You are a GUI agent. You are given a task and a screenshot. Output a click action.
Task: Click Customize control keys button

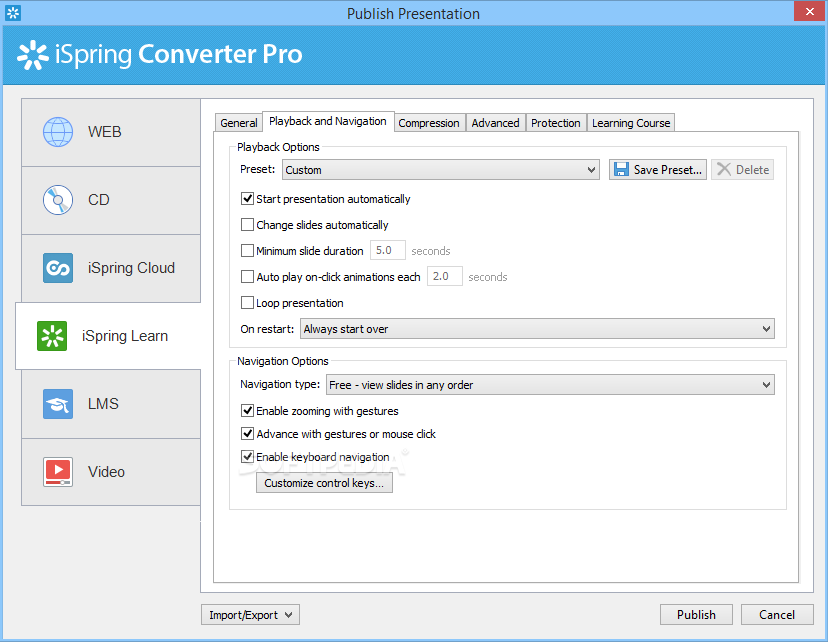pyautogui.click(x=324, y=483)
